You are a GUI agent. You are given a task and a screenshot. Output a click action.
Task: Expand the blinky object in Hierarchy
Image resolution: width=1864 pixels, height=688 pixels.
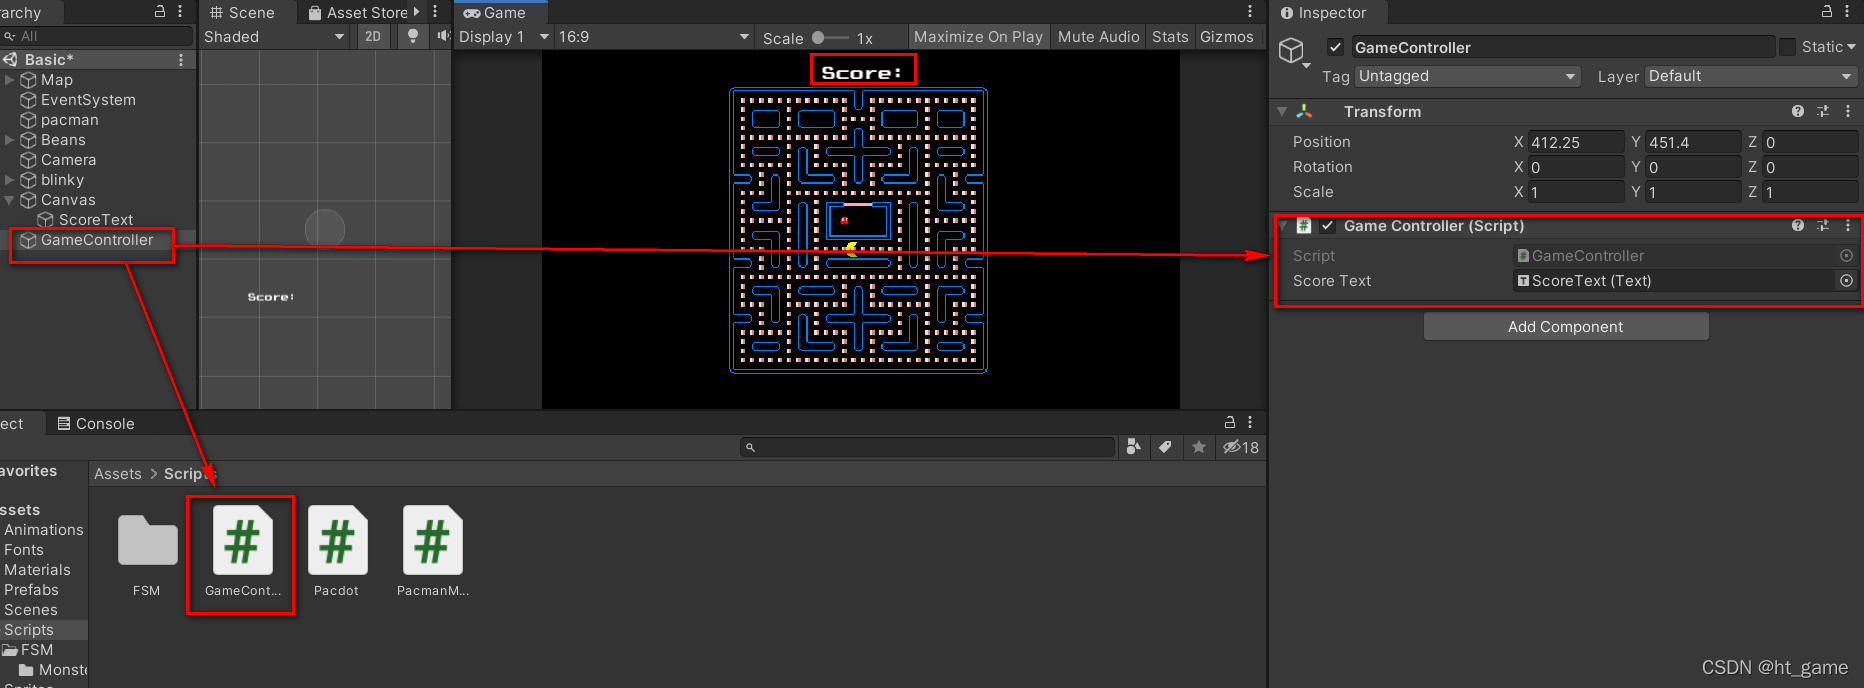pos(10,180)
